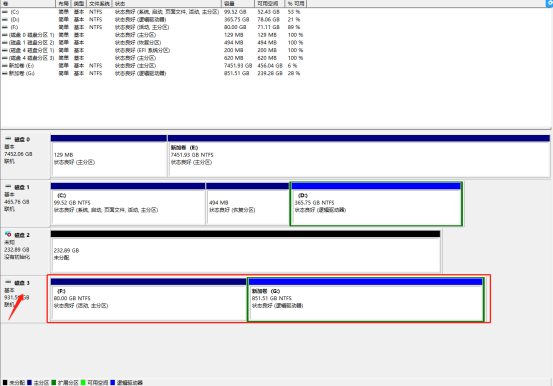This screenshot has width=553, height=386.
Task: Click the 7451.93 GB capacity cell in the list
Action: 238,66
